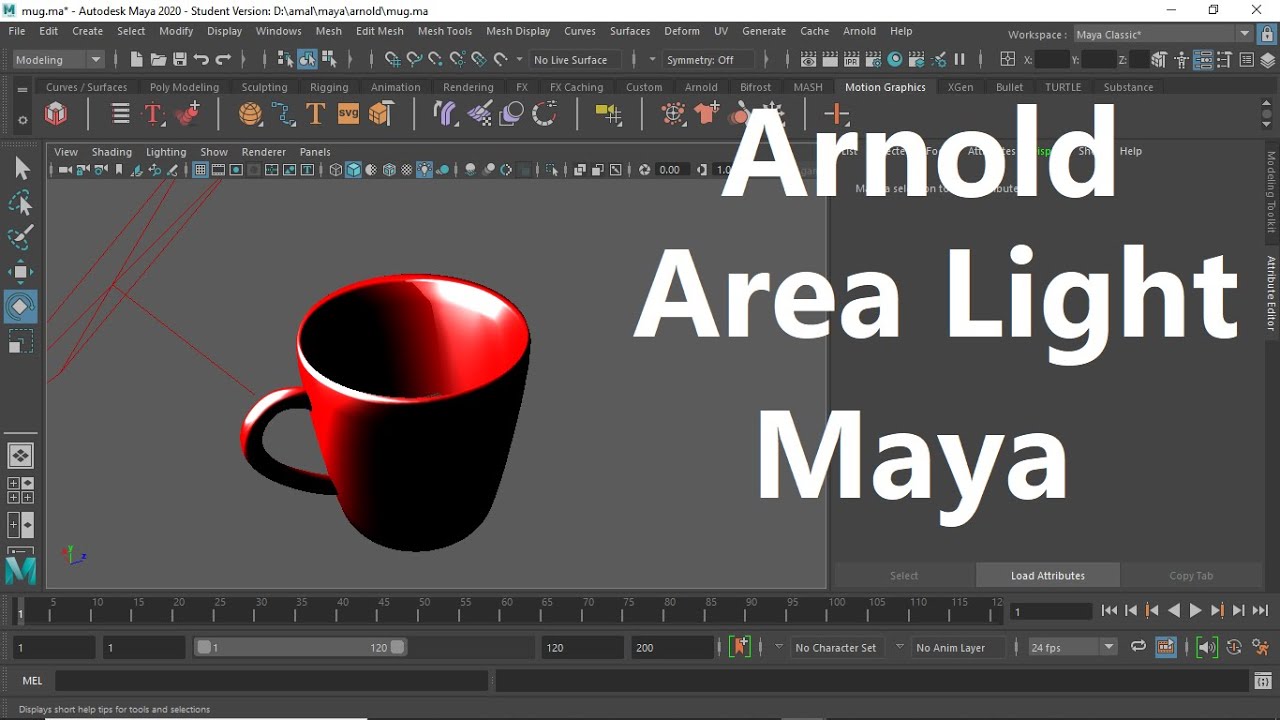Screen dimensions: 1280x720
Task: Click the range slider bar 1 to 120
Action: [x=301, y=647]
